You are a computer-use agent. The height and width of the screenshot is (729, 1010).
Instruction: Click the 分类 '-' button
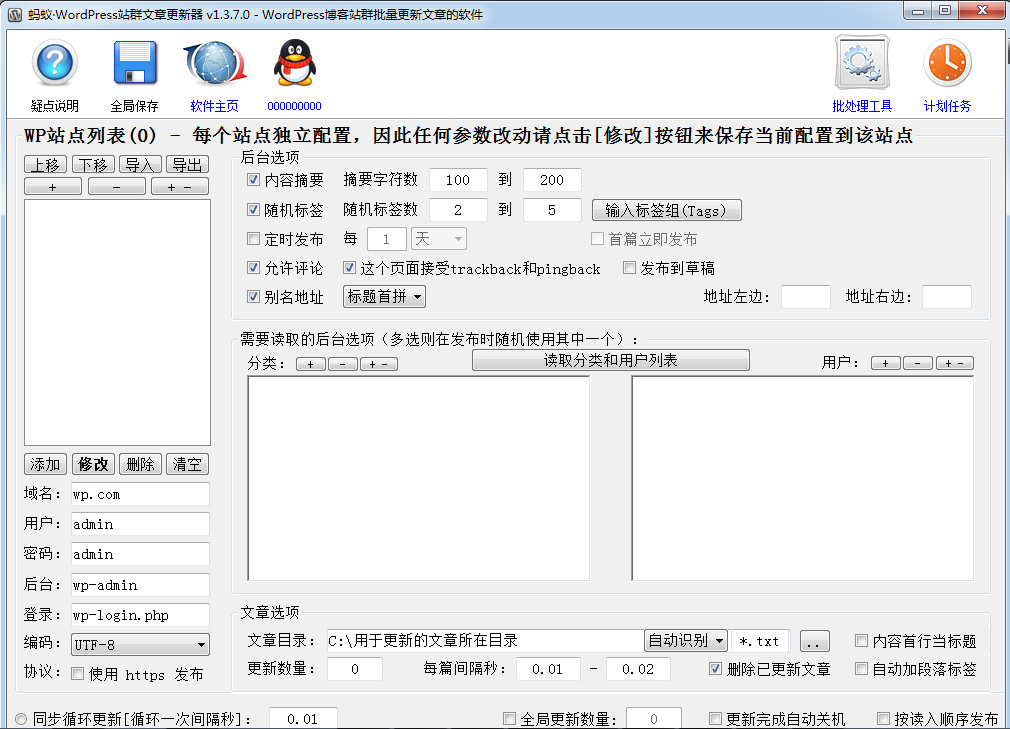(x=343, y=364)
